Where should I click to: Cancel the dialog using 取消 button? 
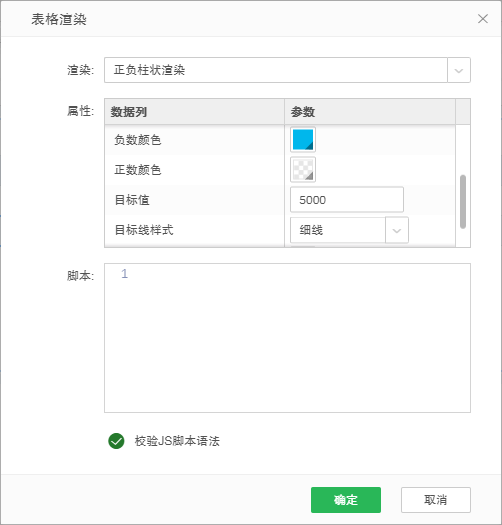[x=436, y=500]
